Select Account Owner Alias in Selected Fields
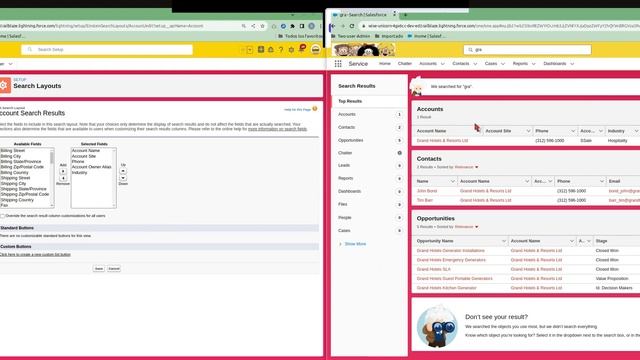This screenshot has width=640, height=360. point(91,167)
